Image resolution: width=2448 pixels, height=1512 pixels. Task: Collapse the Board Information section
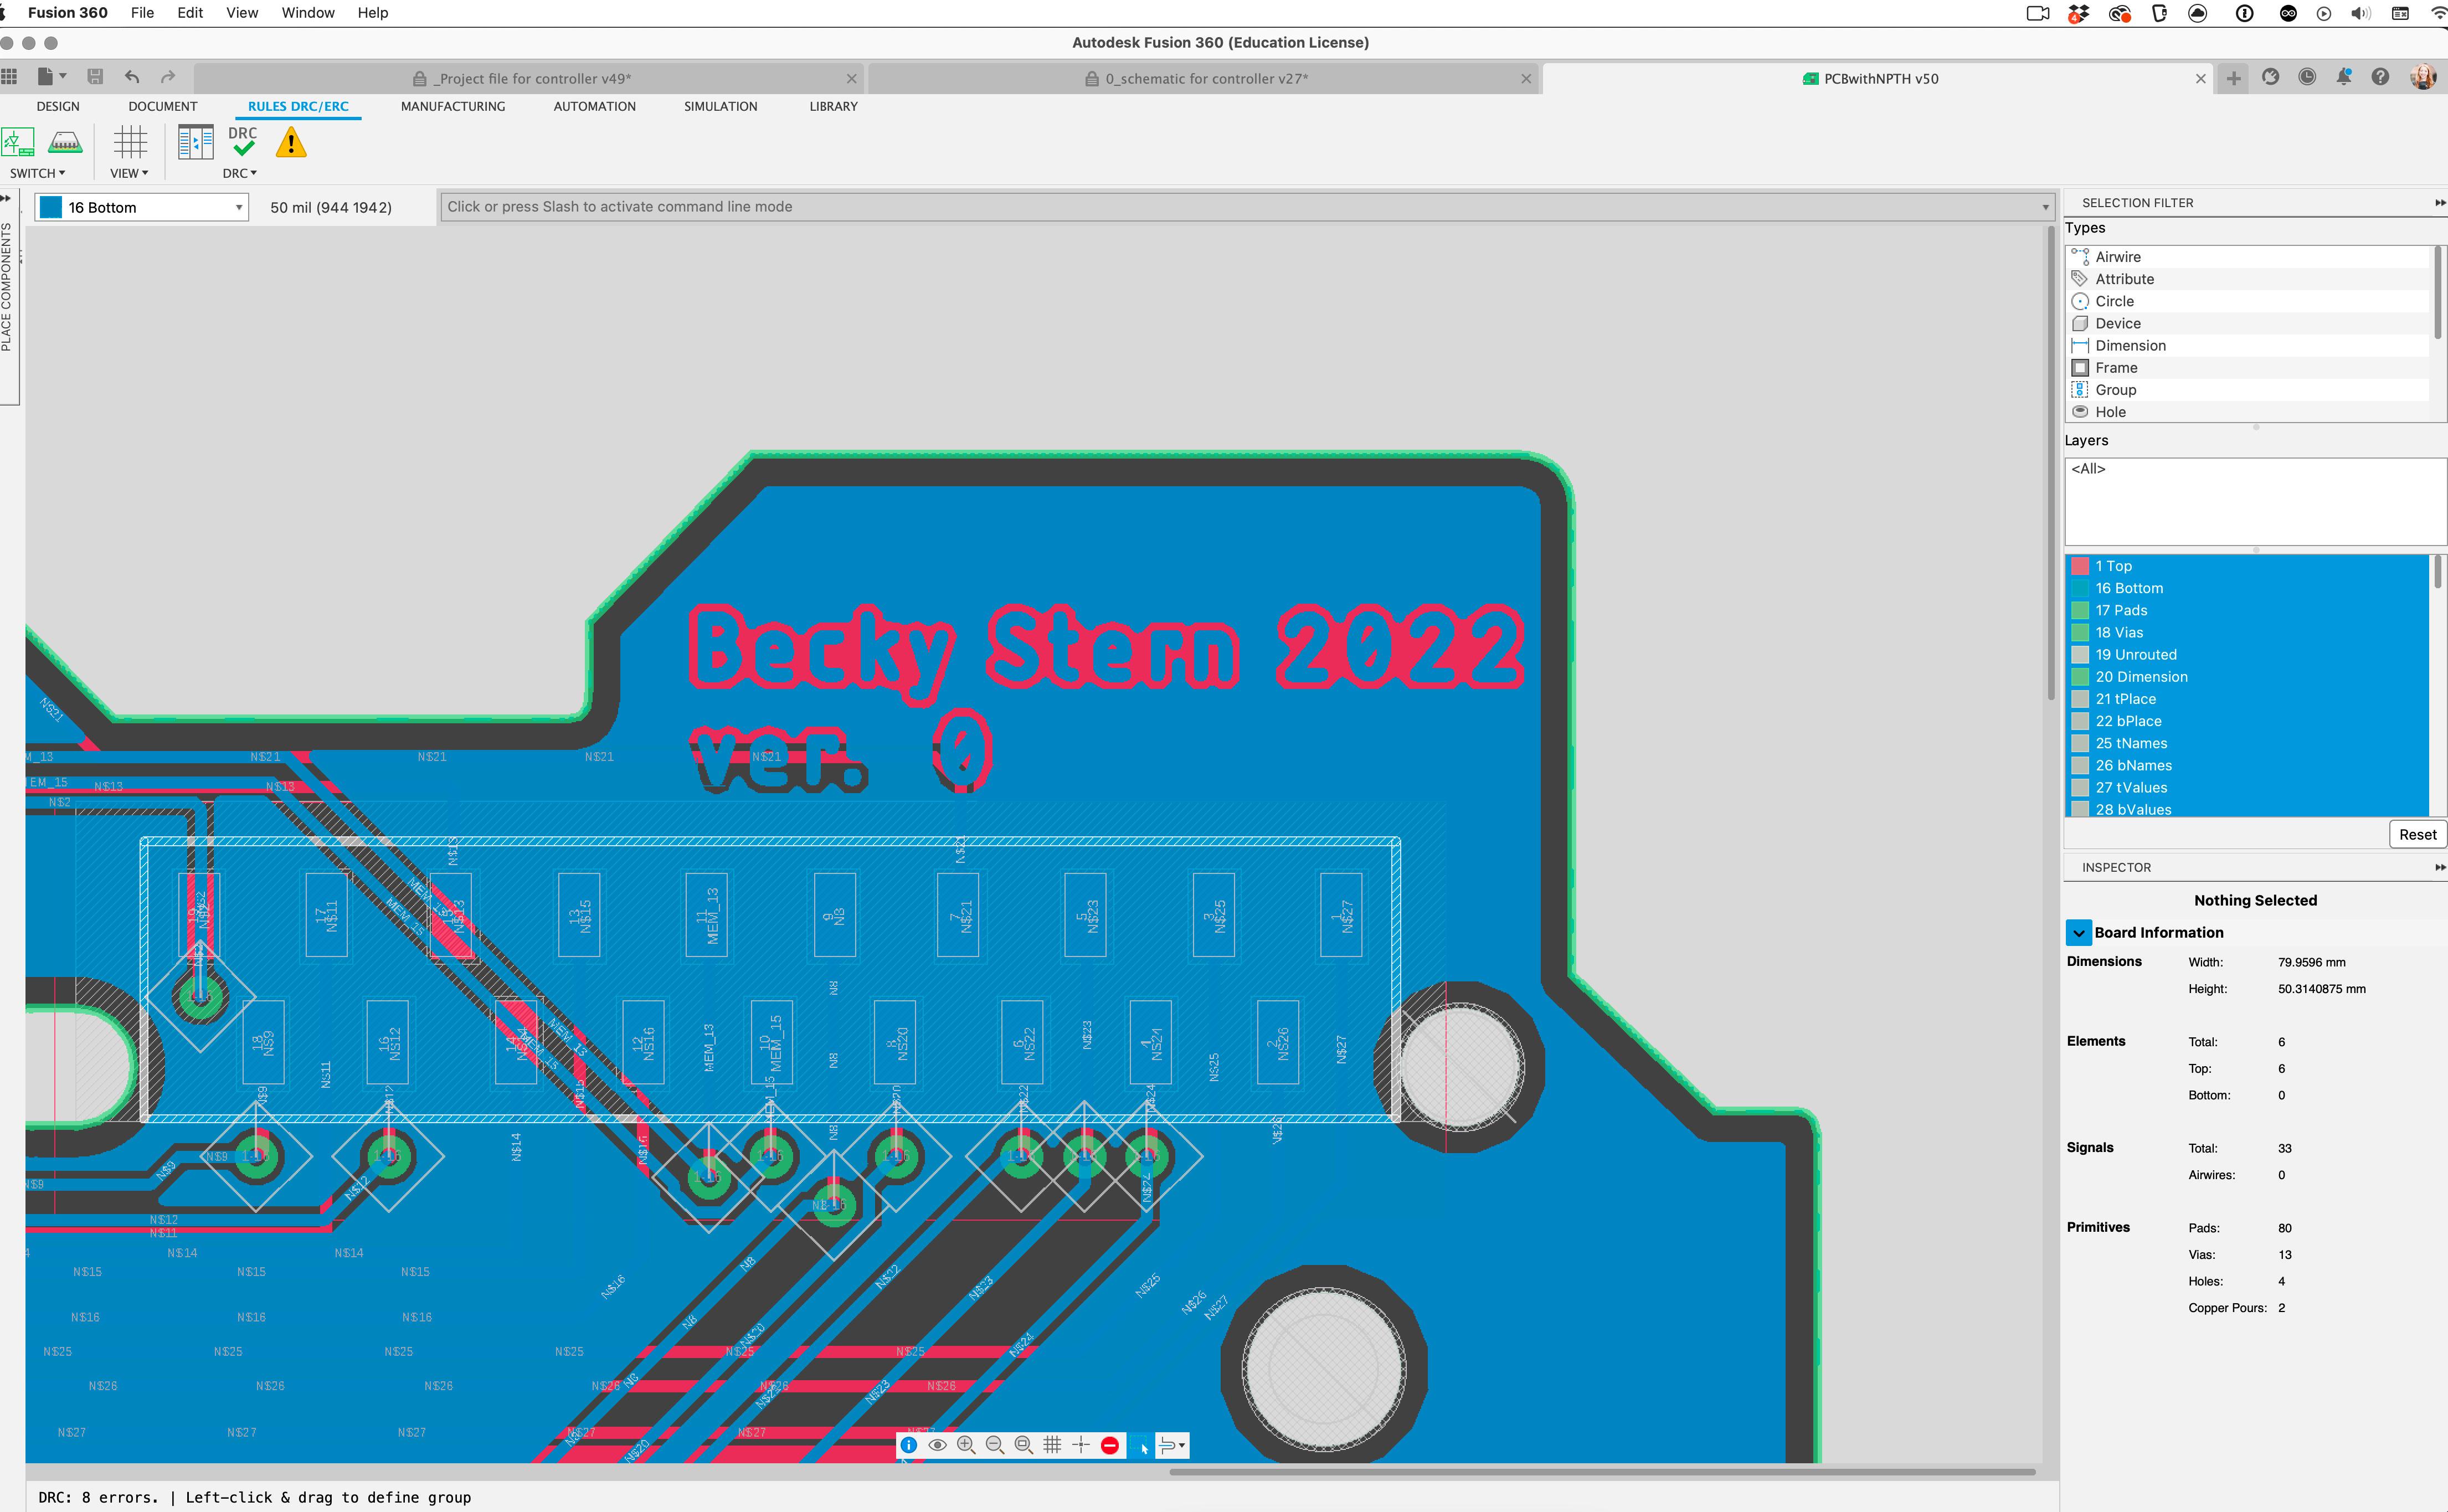coord(2079,932)
